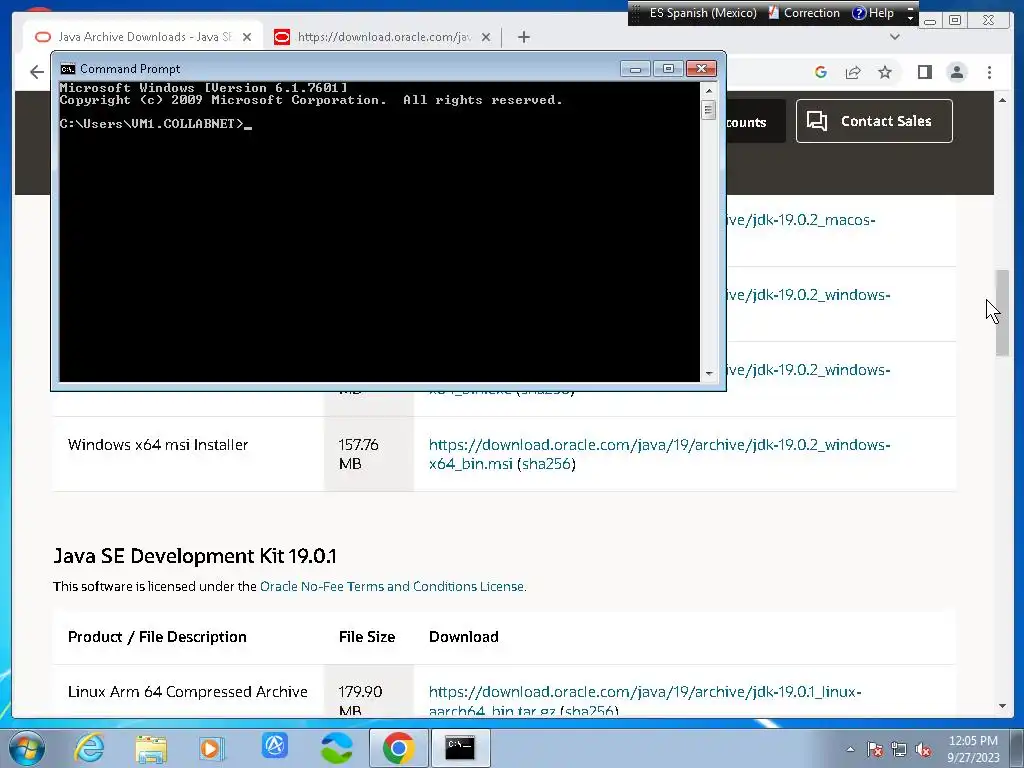Minimize the Chrome browser window
This screenshot has width=1024, height=768.
[930, 21]
